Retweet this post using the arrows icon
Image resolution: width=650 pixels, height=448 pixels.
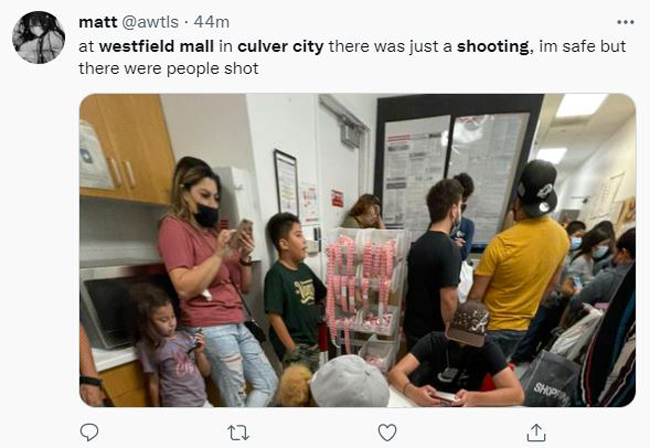(x=238, y=433)
